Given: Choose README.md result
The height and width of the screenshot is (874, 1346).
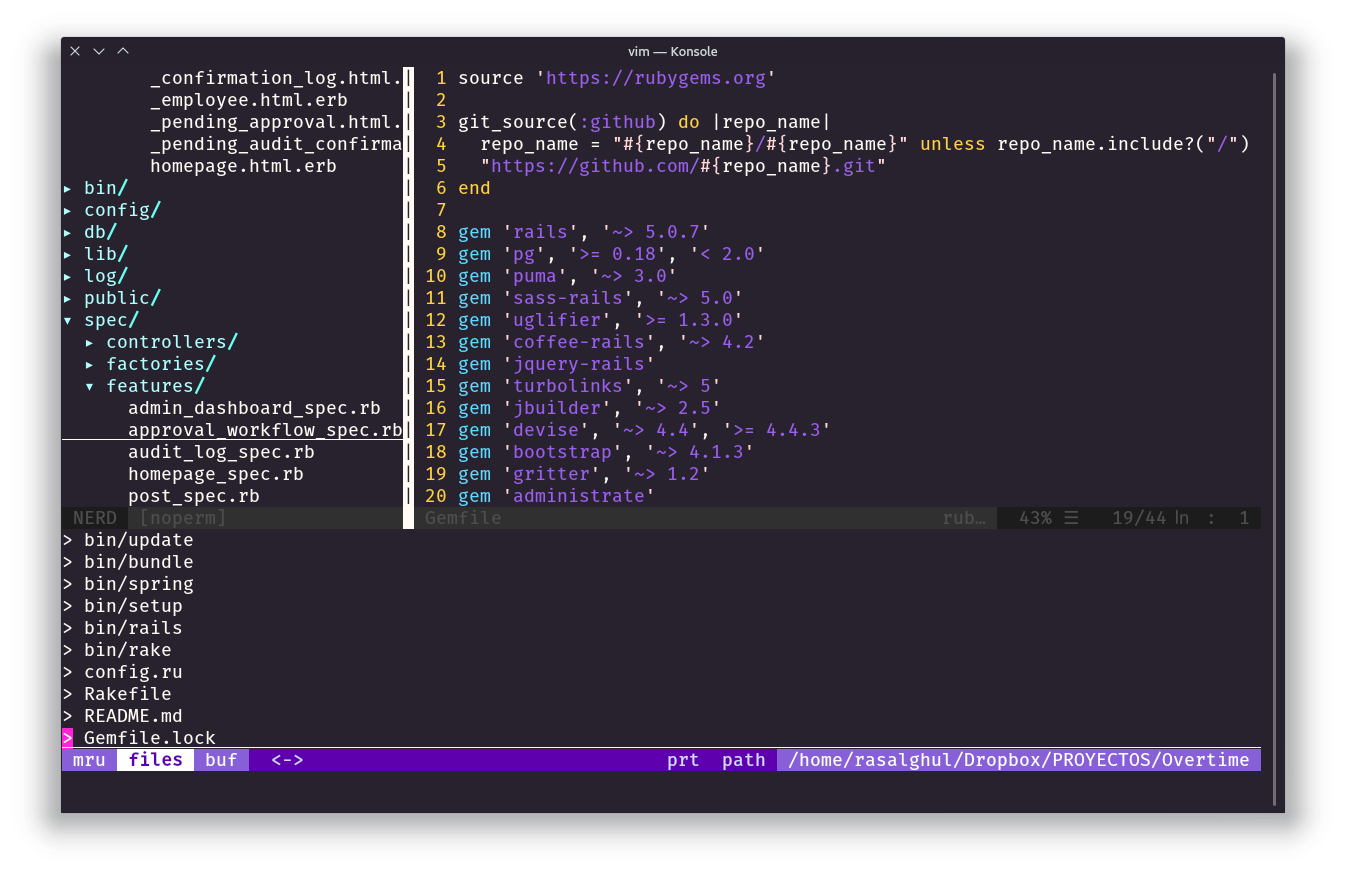Looking at the screenshot, I should point(133,716).
